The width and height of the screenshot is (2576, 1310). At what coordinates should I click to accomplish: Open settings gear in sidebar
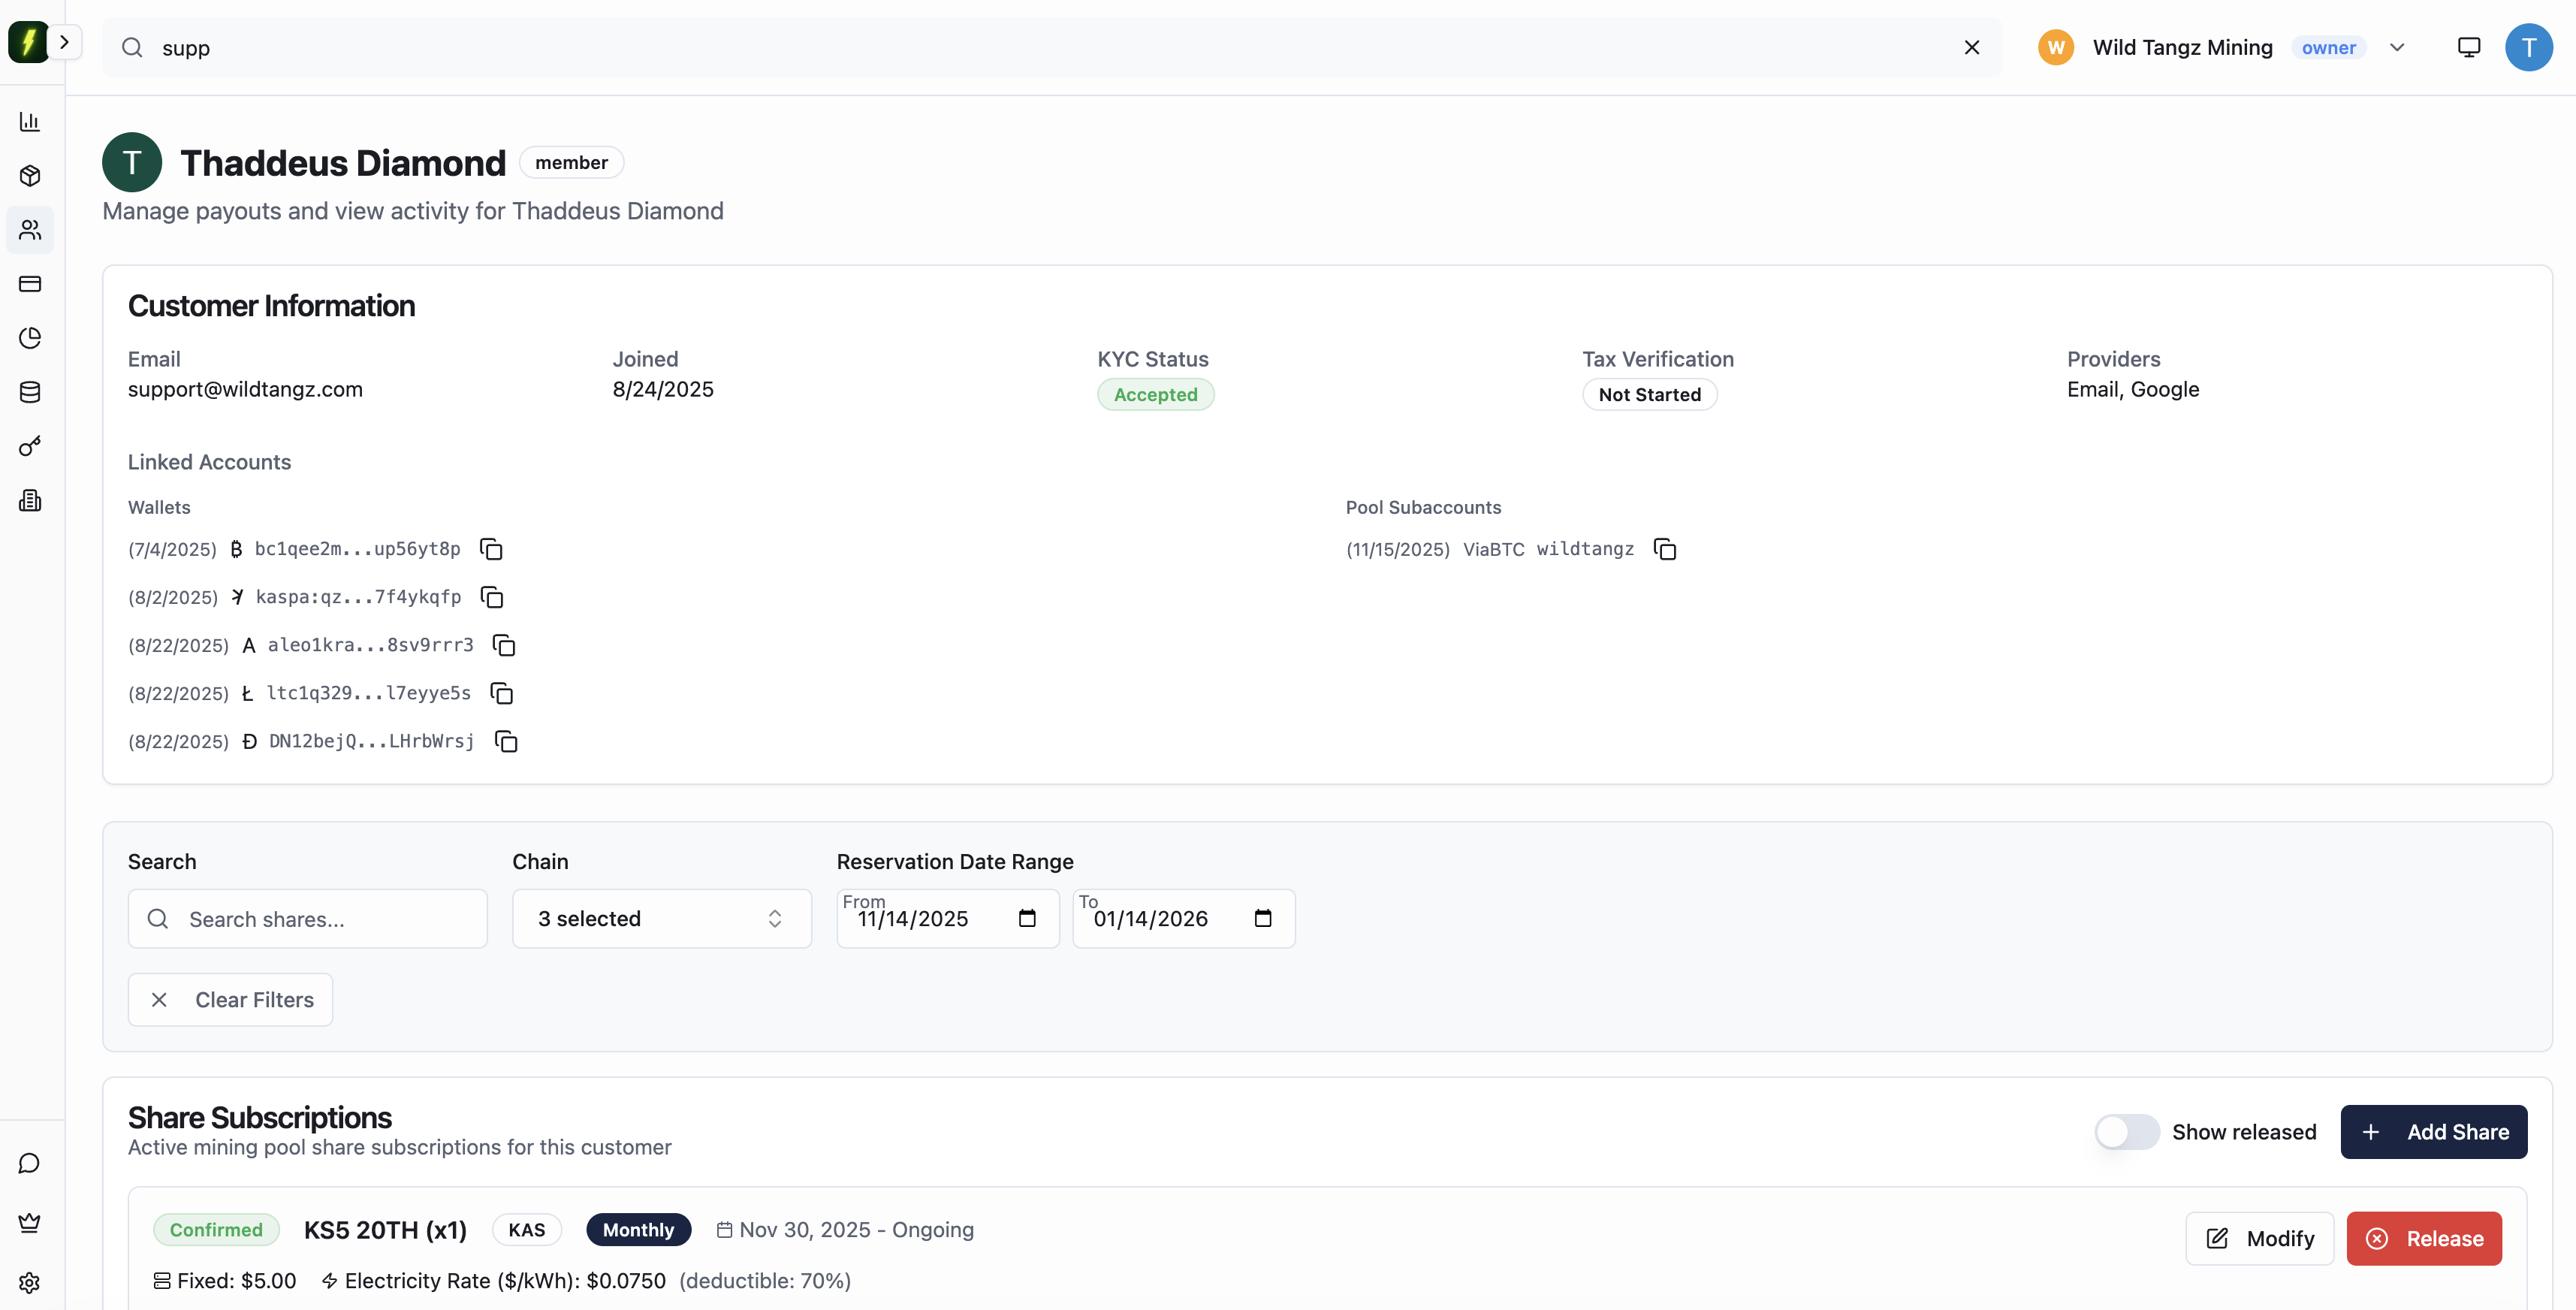pos(30,1282)
